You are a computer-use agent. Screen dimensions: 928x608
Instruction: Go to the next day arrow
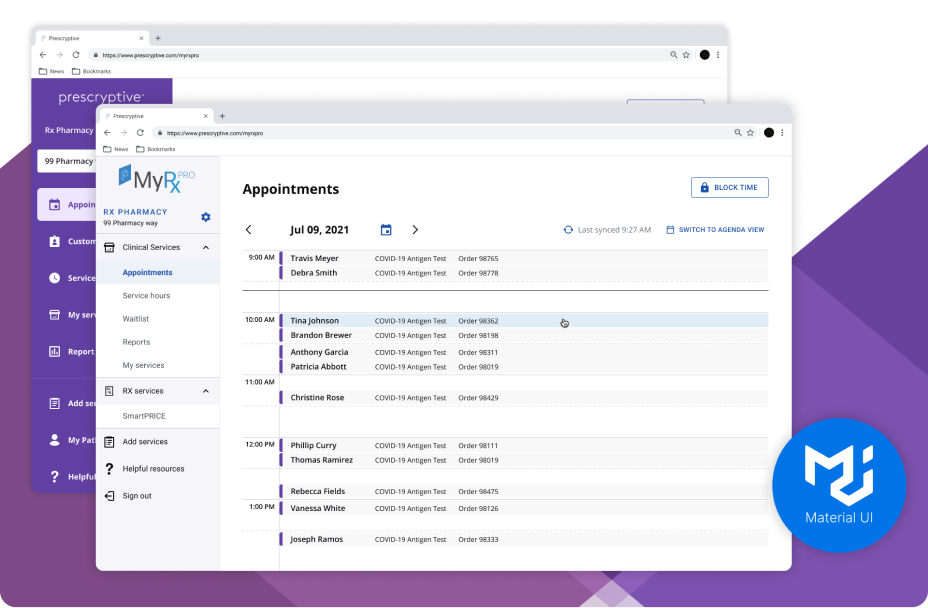(x=415, y=230)
